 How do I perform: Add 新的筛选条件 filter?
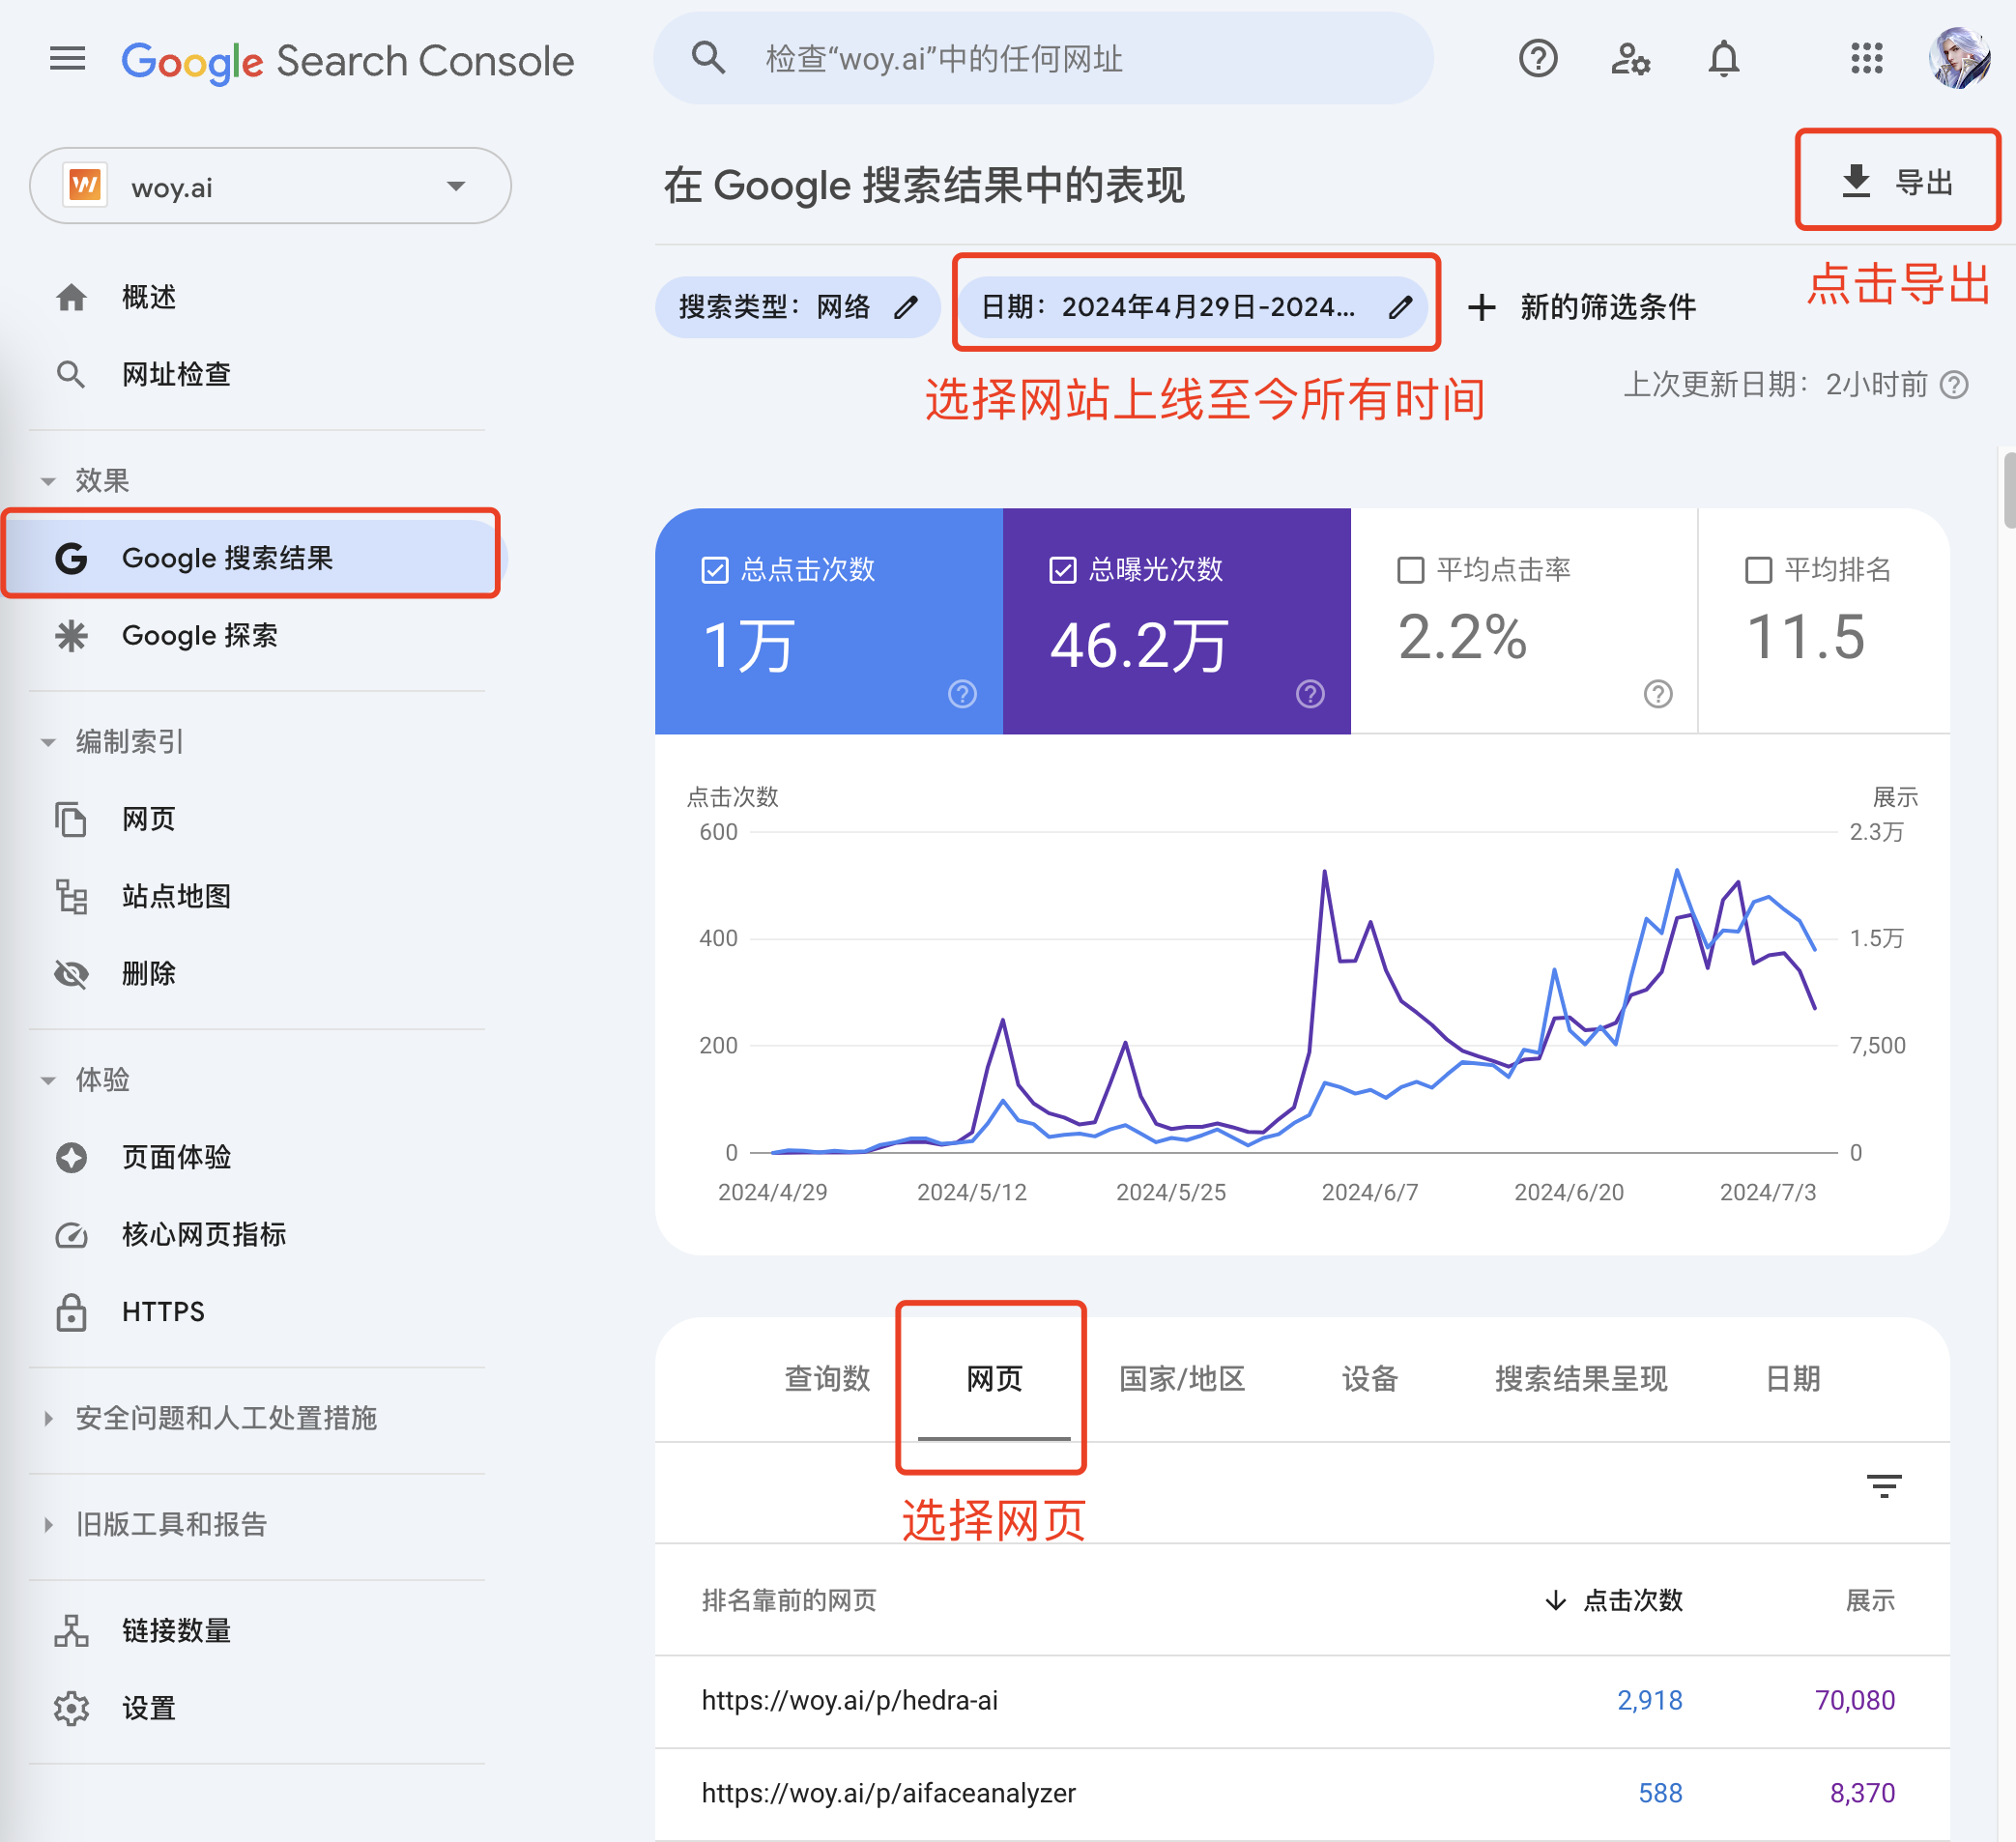(x=1582, y=307)
